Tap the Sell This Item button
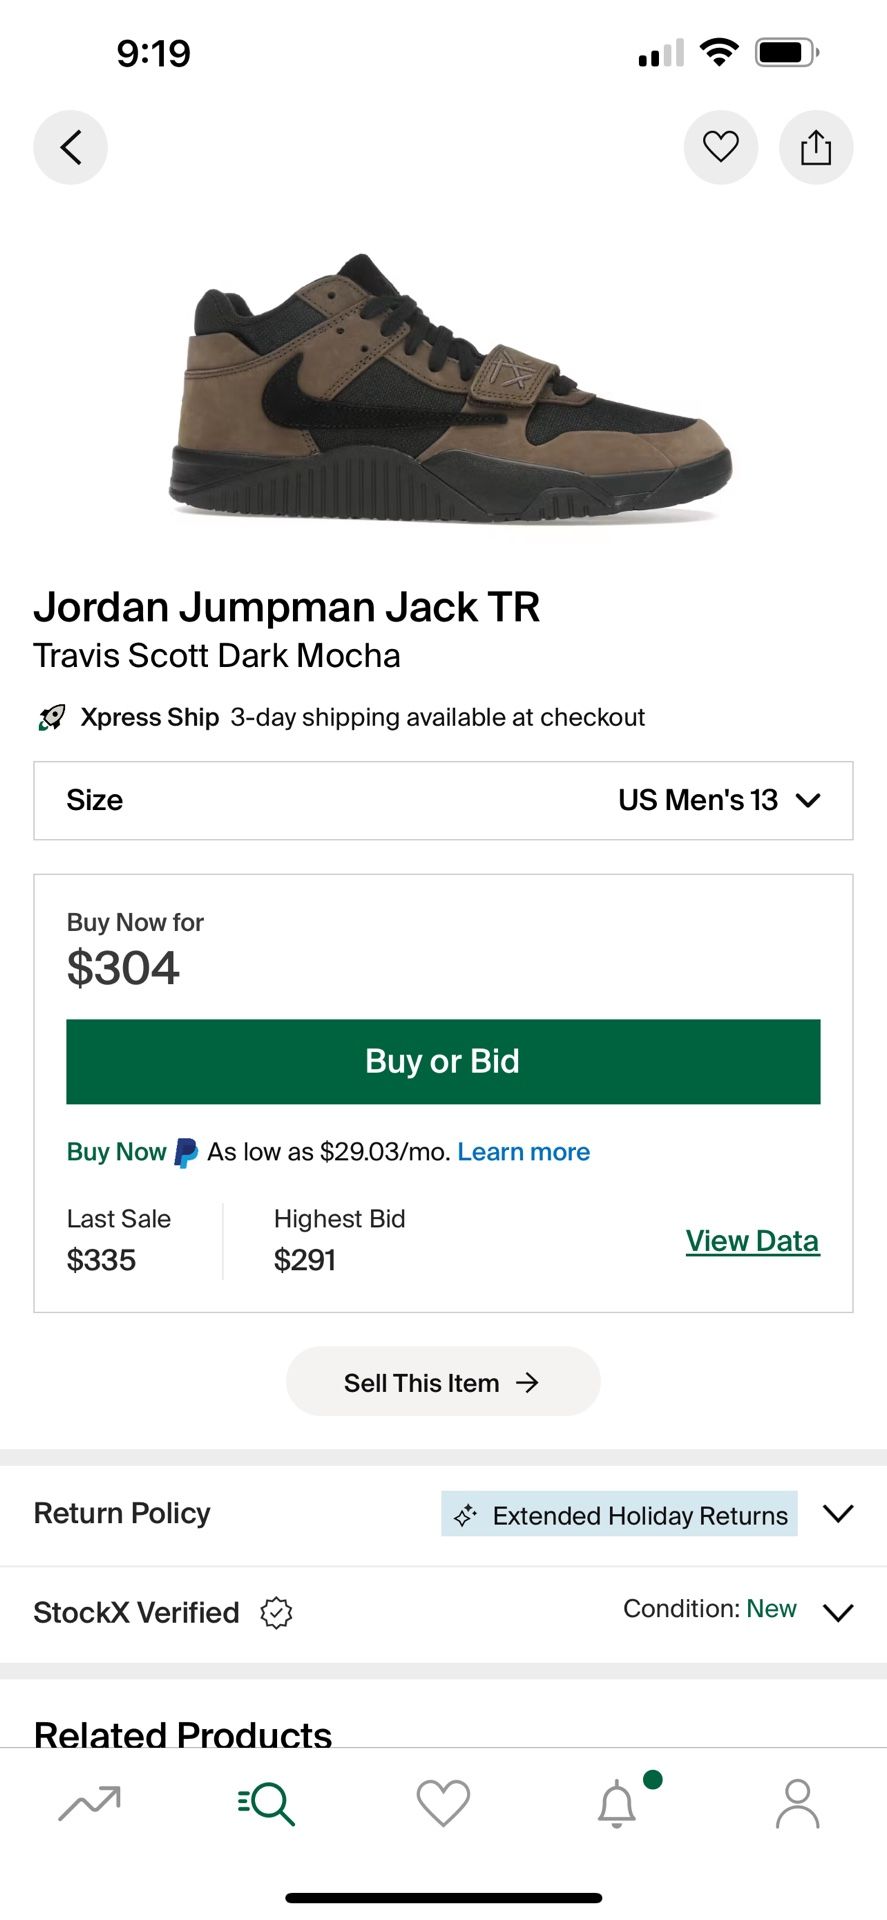 pyautogui.click(x=442, y=1382)
